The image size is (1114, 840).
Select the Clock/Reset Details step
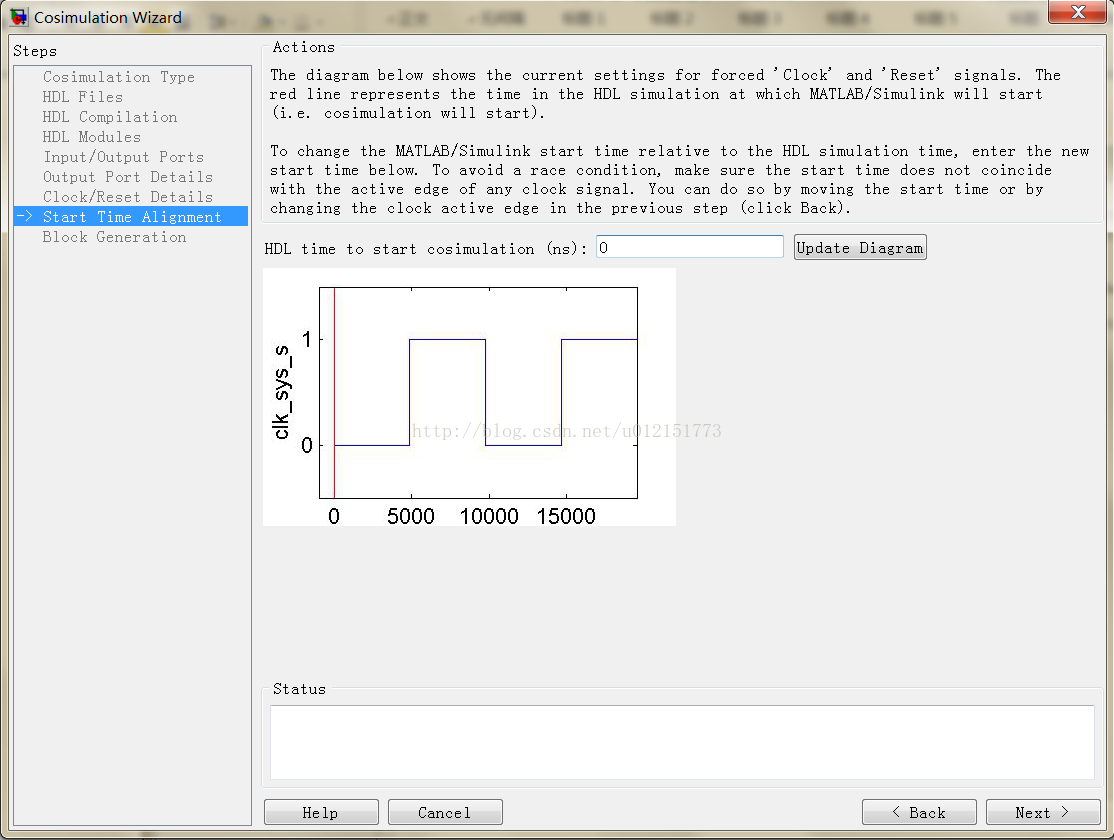point(128,196)
